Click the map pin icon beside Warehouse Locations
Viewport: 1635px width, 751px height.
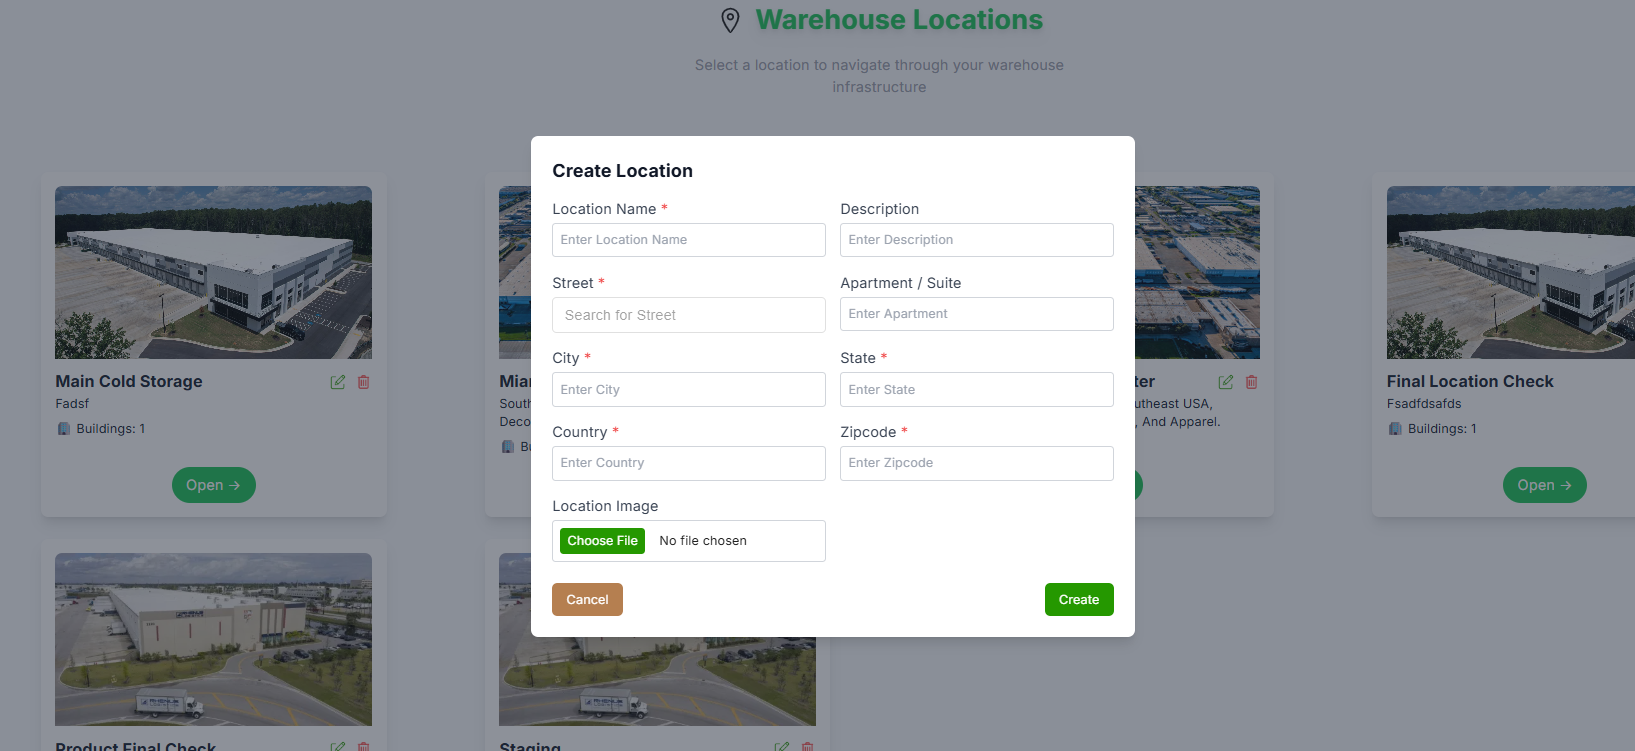pyautogui.click(x=731, y=20)
